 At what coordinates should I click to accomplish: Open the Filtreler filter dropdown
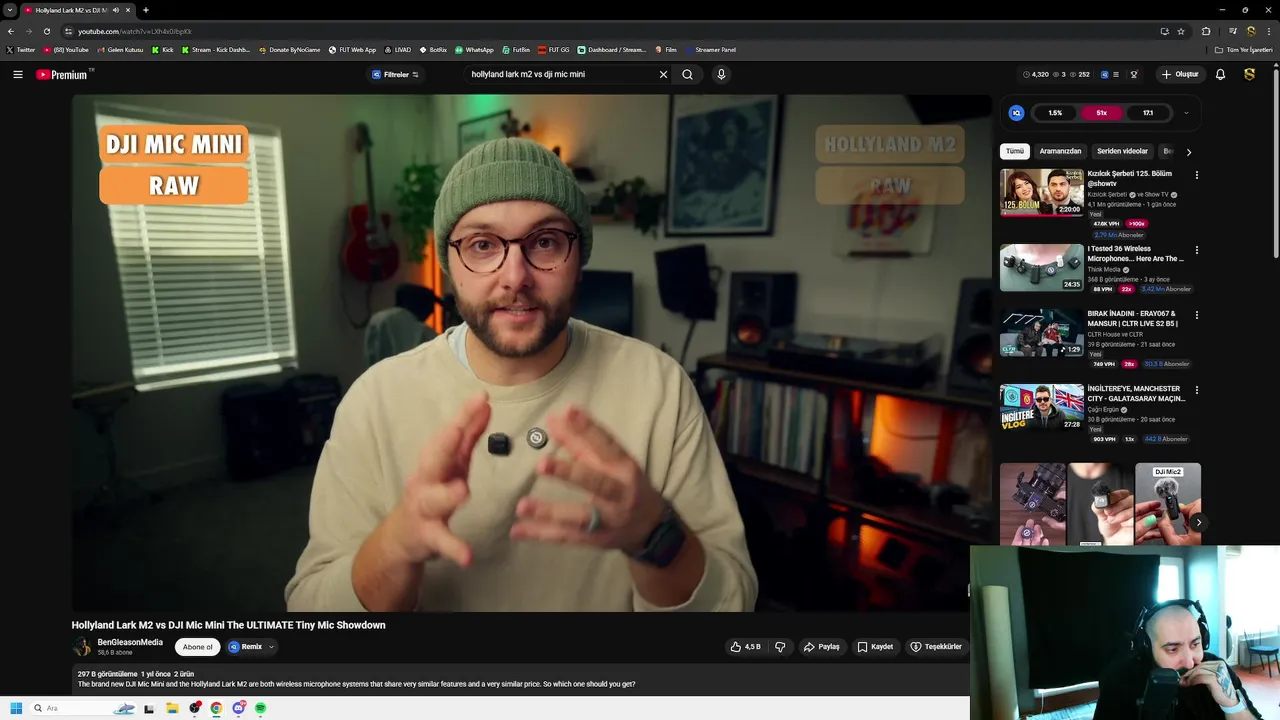pyautogui.click(x=395, y=74)
